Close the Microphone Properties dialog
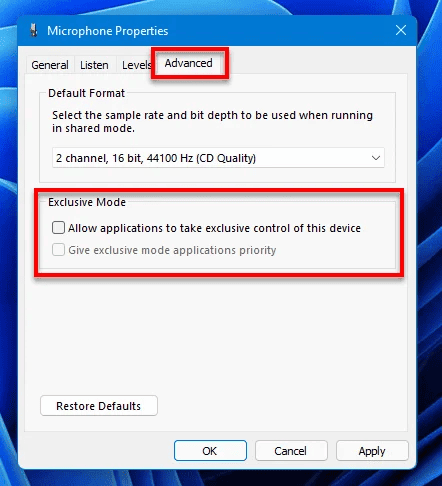This screenshot has width=442, height=486. 401,30
